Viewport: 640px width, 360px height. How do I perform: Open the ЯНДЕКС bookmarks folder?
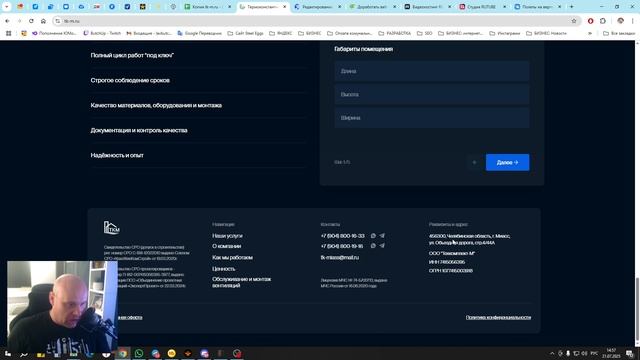(280, 33)
